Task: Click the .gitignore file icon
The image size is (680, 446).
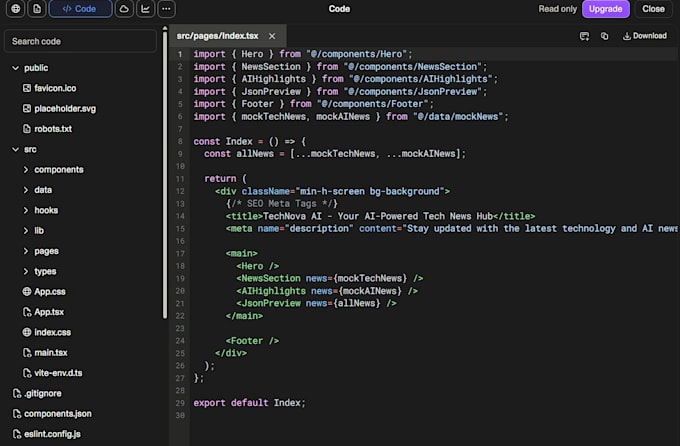Action: (17, 394)
